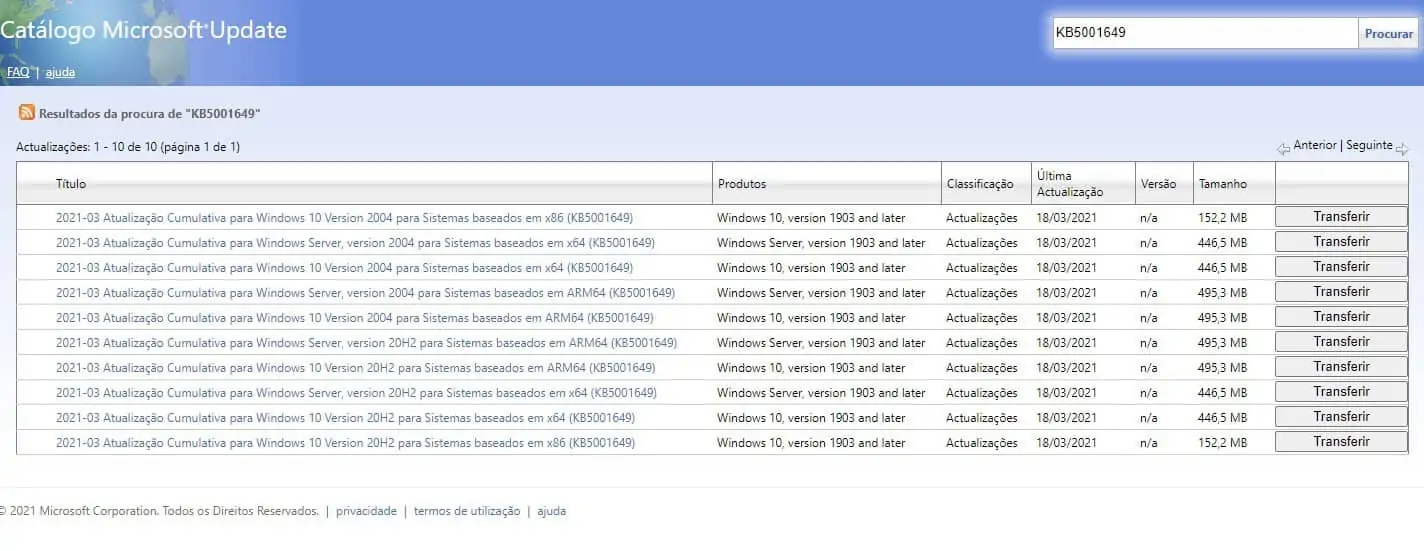Sort results by Classificação column header
The image size is (1424, 551).
click(980, 184)
